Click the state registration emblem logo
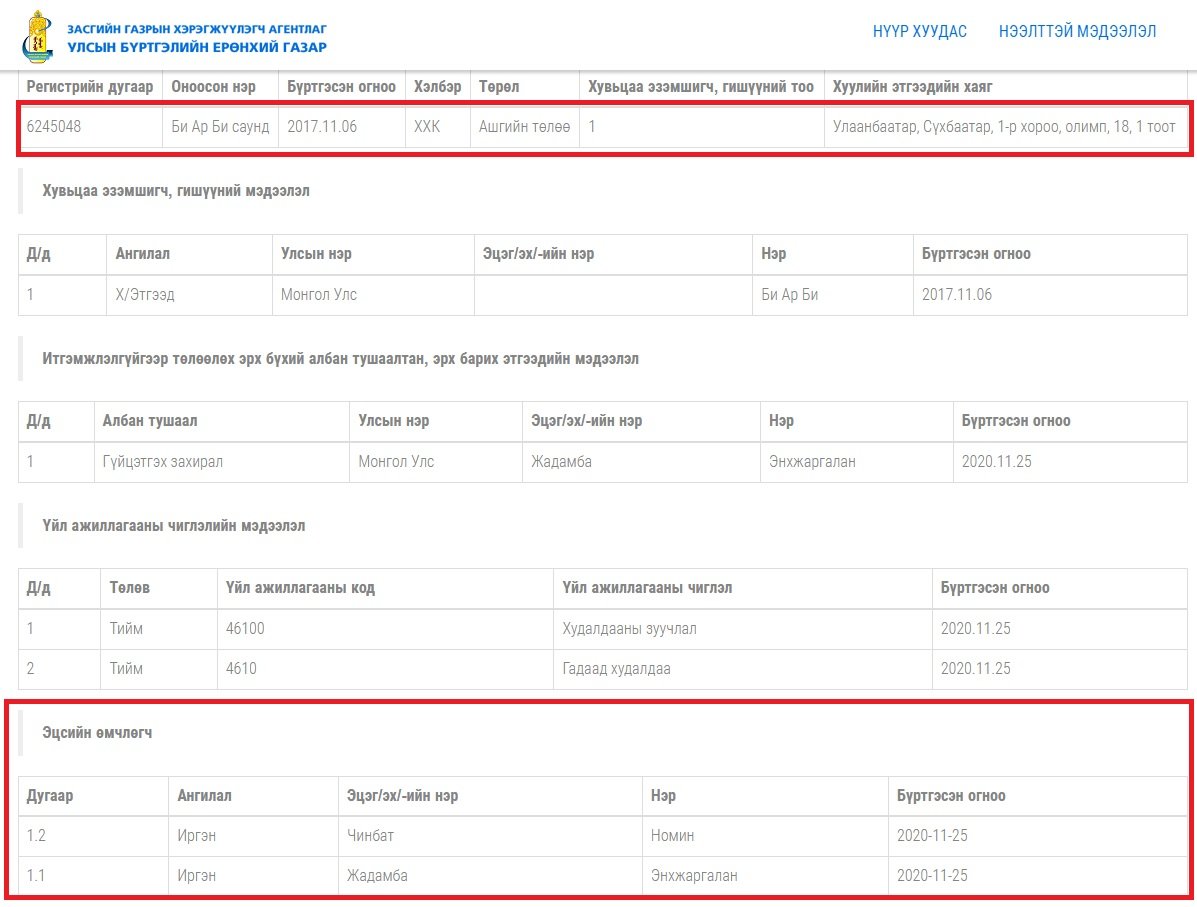 tap(37, 37)
